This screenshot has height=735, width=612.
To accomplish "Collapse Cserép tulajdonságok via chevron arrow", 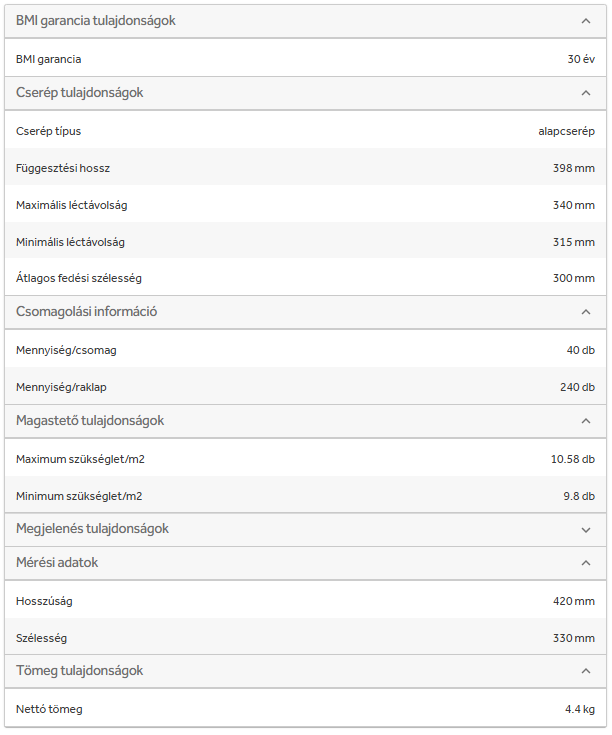I will (x=585, y=93).
